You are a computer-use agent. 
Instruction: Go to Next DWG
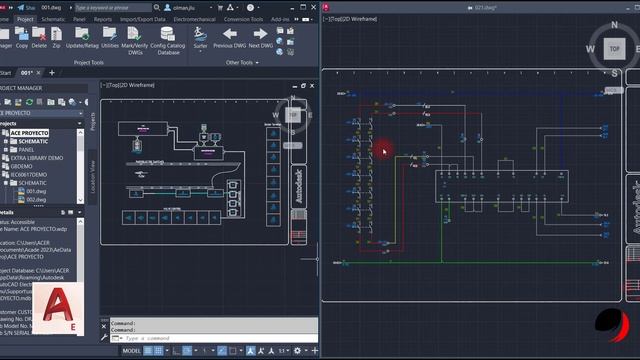tap(260, 38)
